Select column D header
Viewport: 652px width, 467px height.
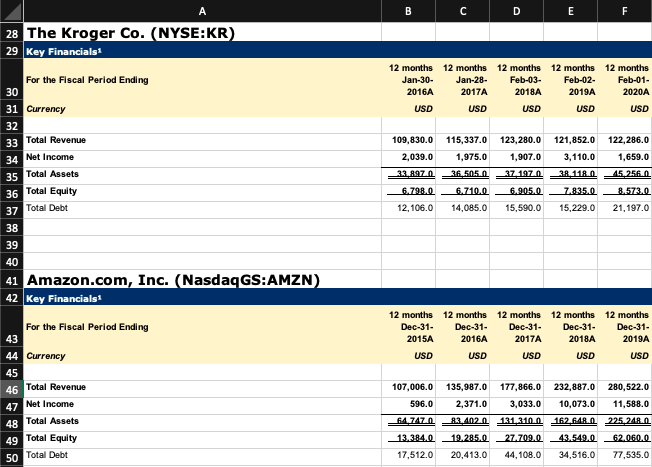pos(516,11)
